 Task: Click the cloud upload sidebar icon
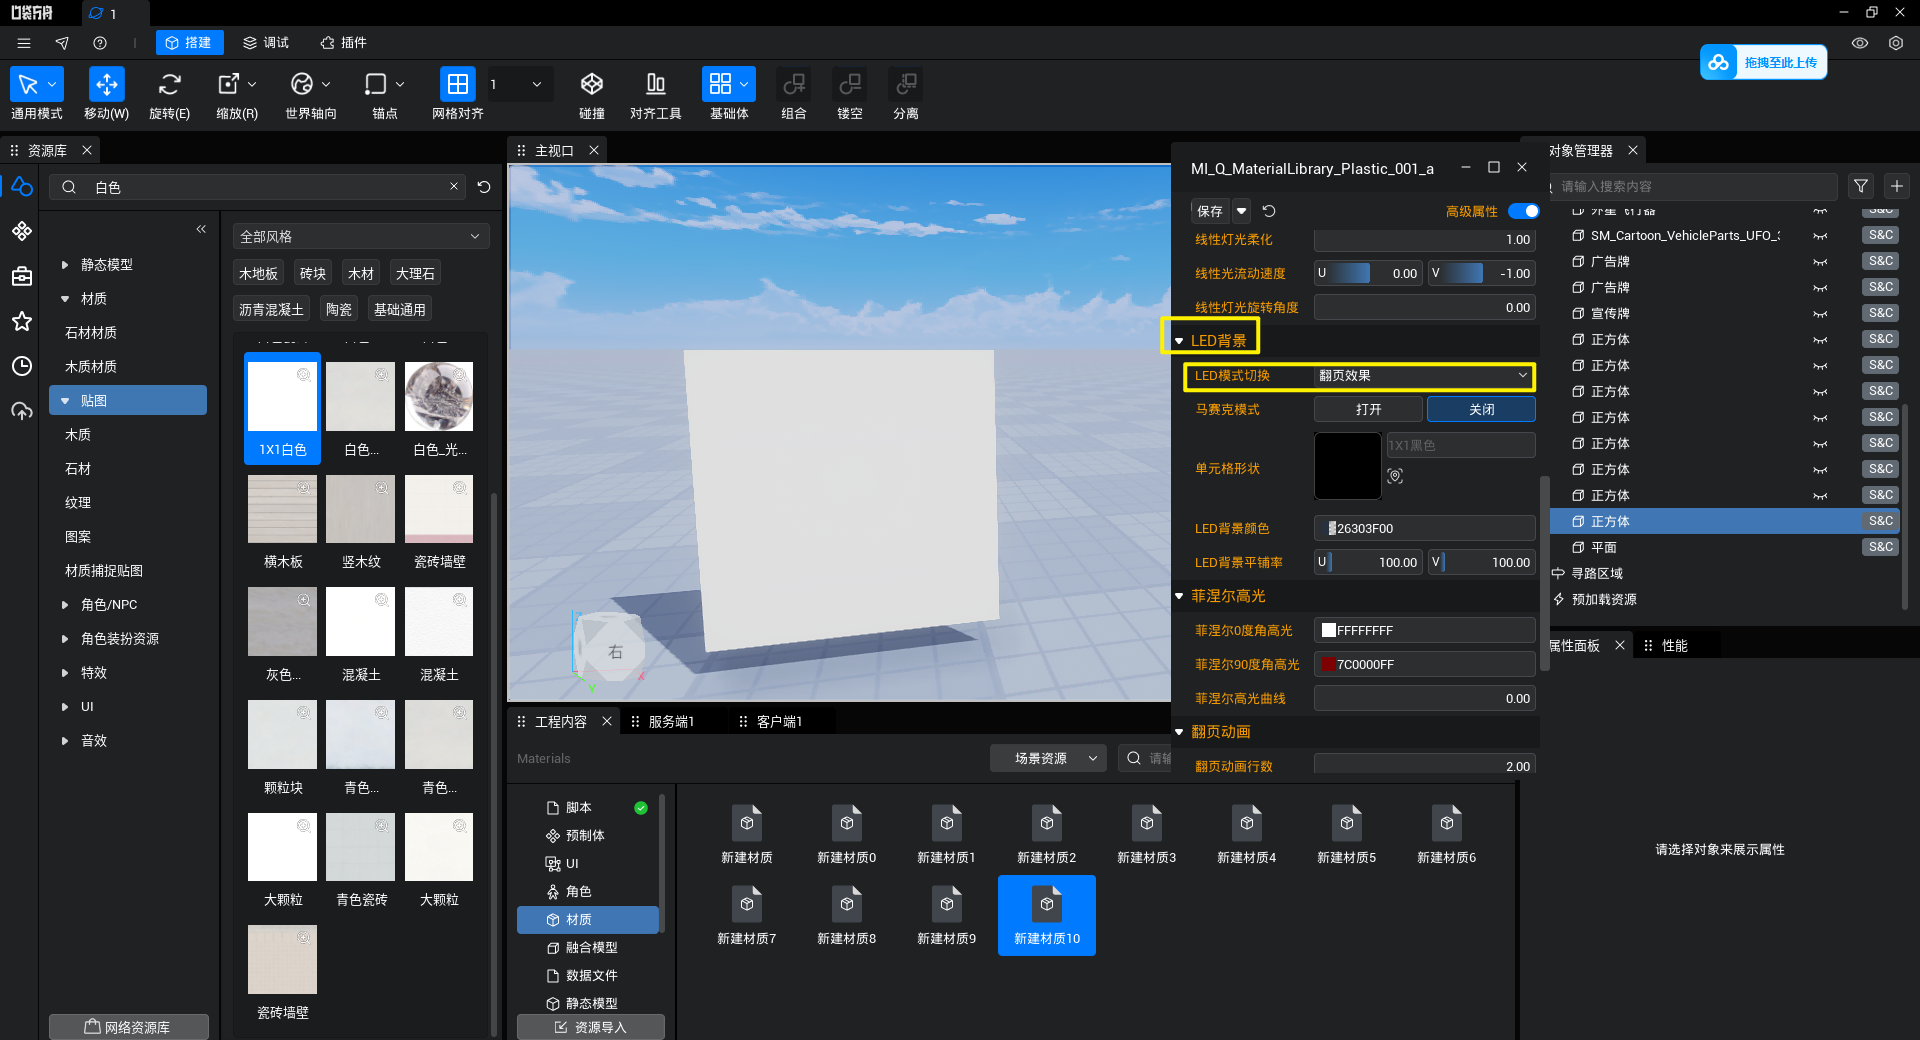click(x=22, y=411)
